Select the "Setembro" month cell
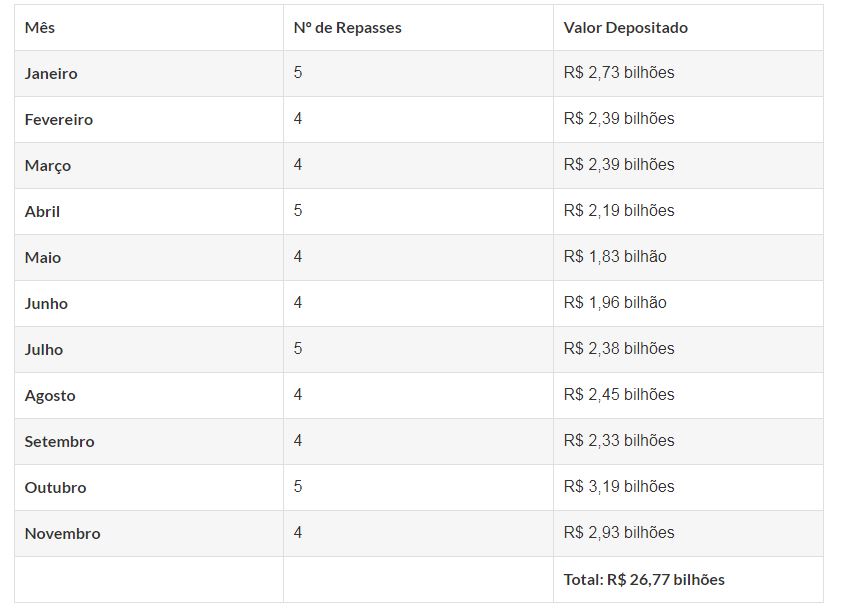Image resolution: width=851 pixels, height=614 pixels. tap(60, 442)
